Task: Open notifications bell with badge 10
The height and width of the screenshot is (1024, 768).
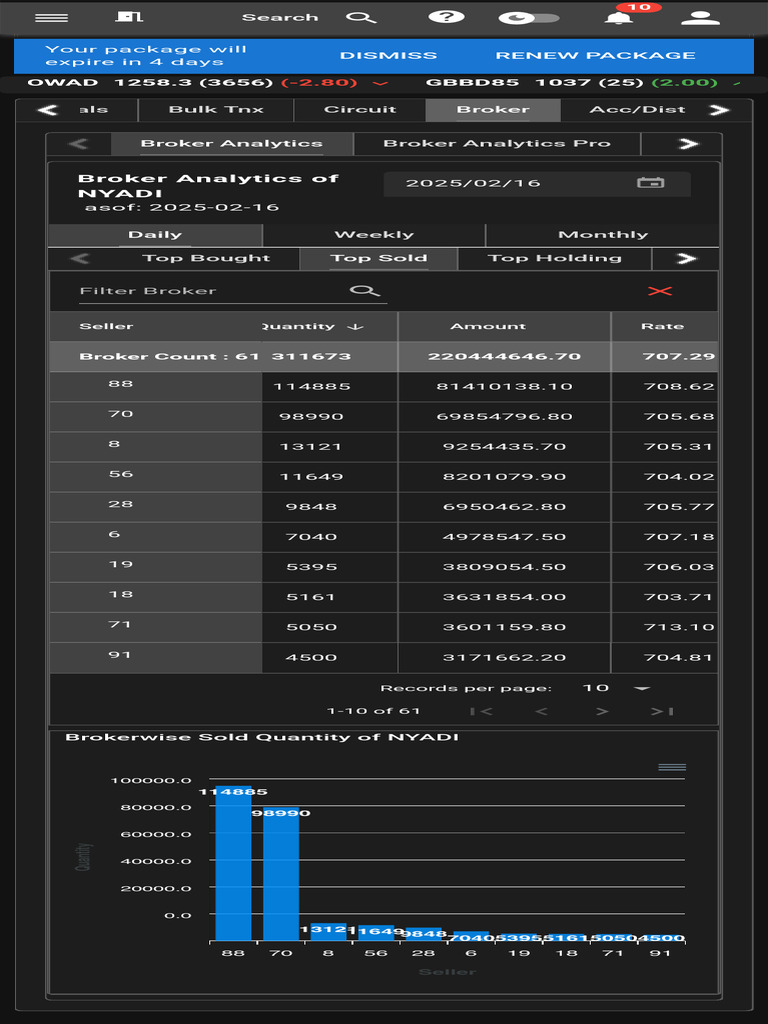Action: 618,16
